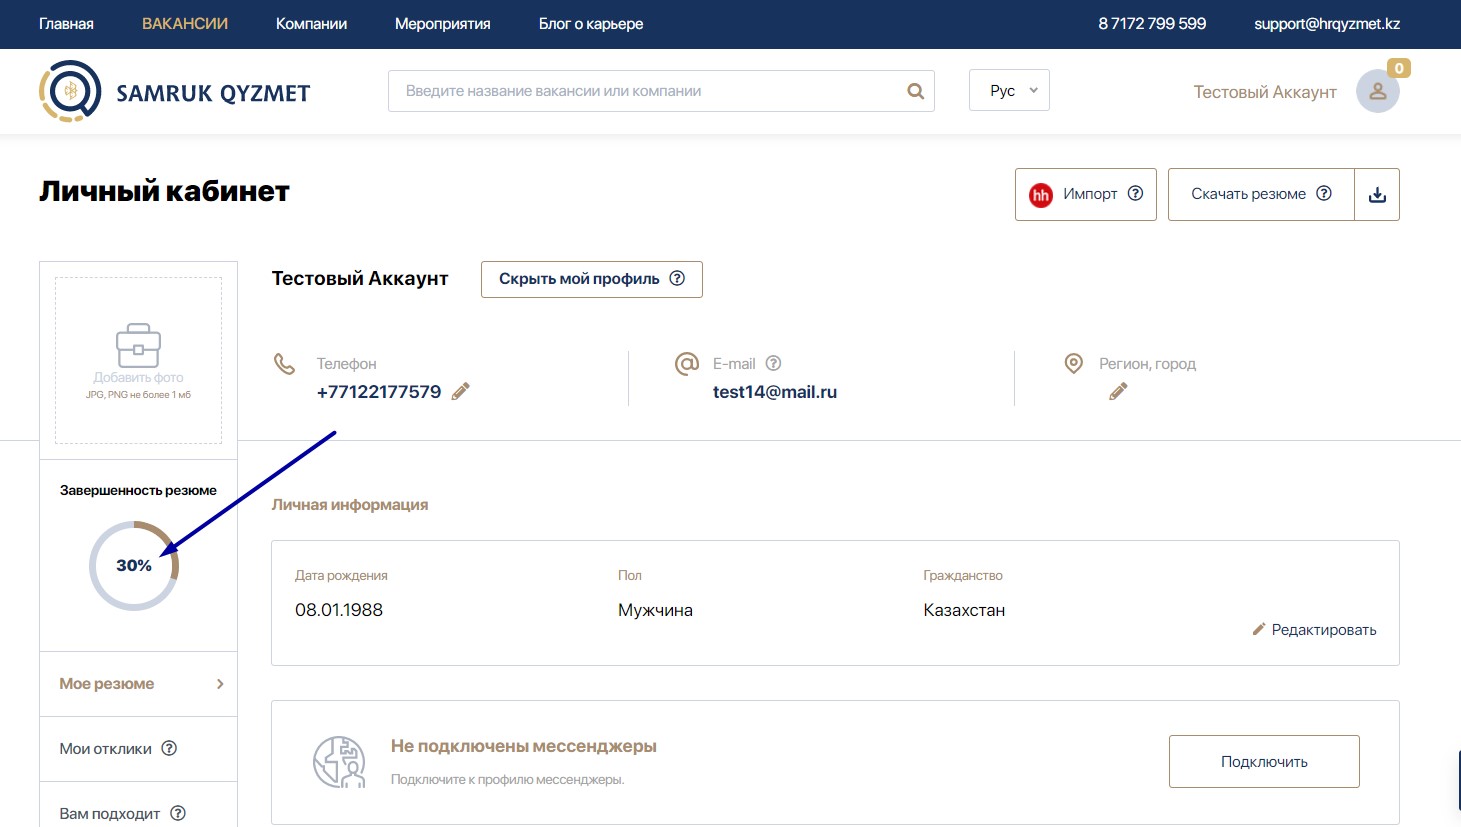Edit phone number with pencil icon
The width and height of the screenshot is (1461, 827).
pos(460,392)
